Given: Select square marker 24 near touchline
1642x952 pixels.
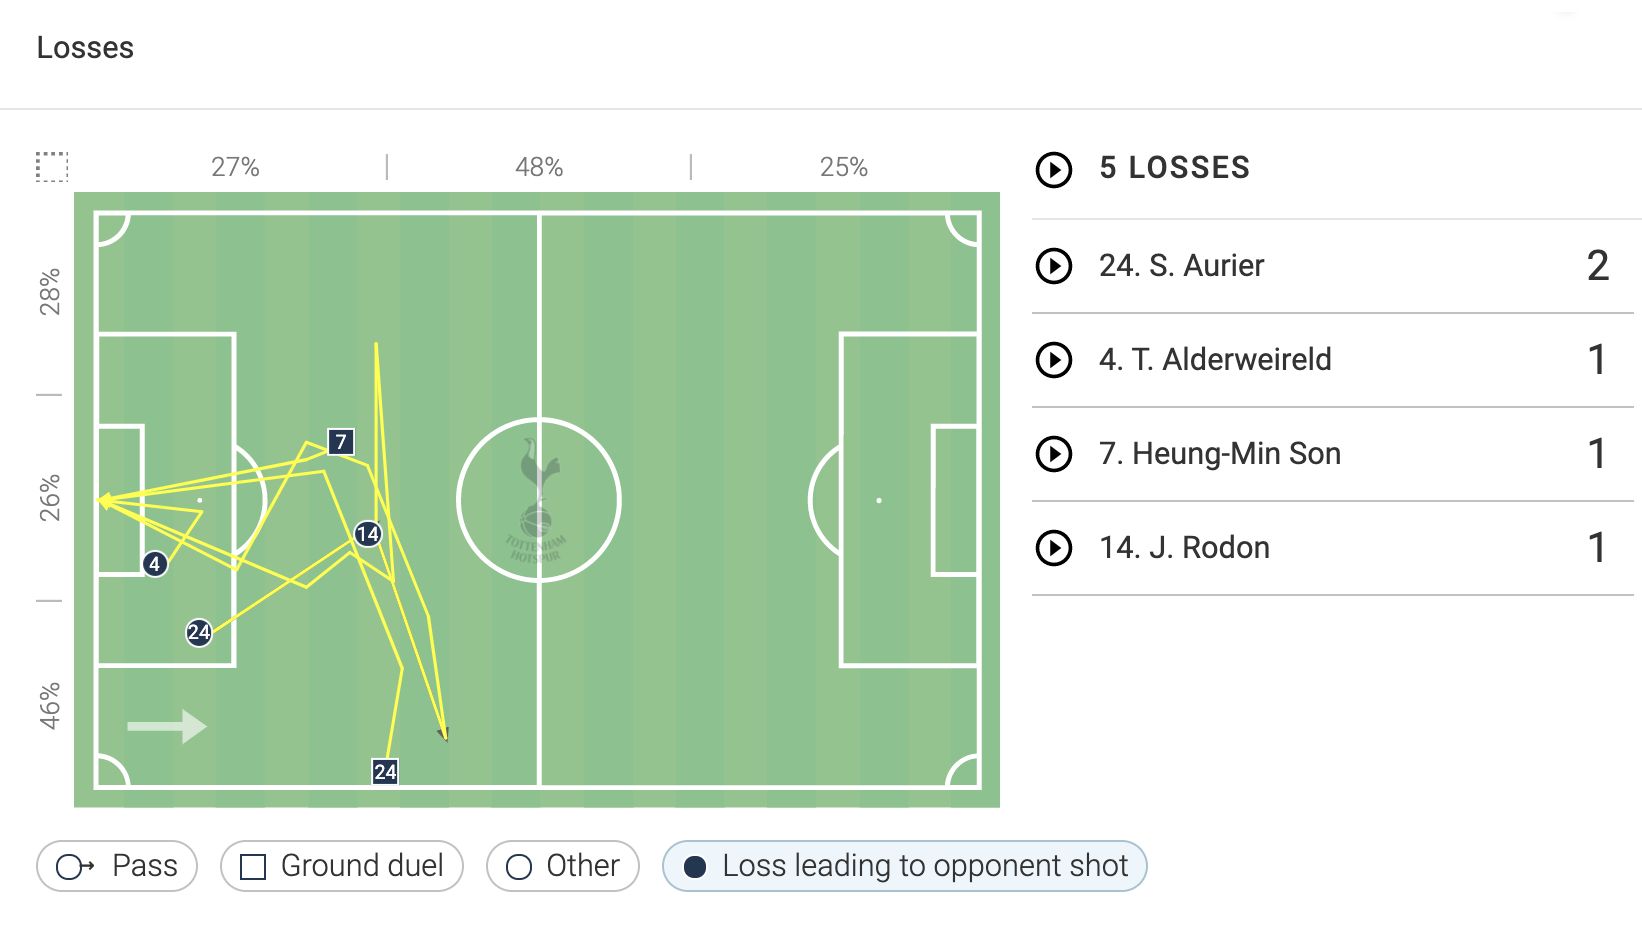Looking at the screenshot, I should pos(385,771).
